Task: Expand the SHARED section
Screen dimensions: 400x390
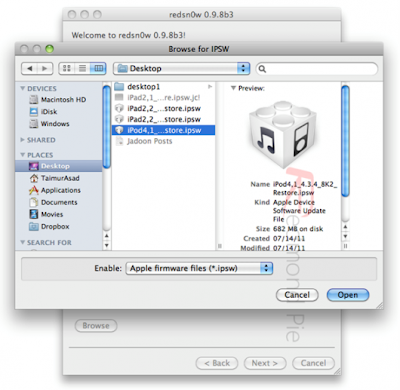Action: click(23, 140)
